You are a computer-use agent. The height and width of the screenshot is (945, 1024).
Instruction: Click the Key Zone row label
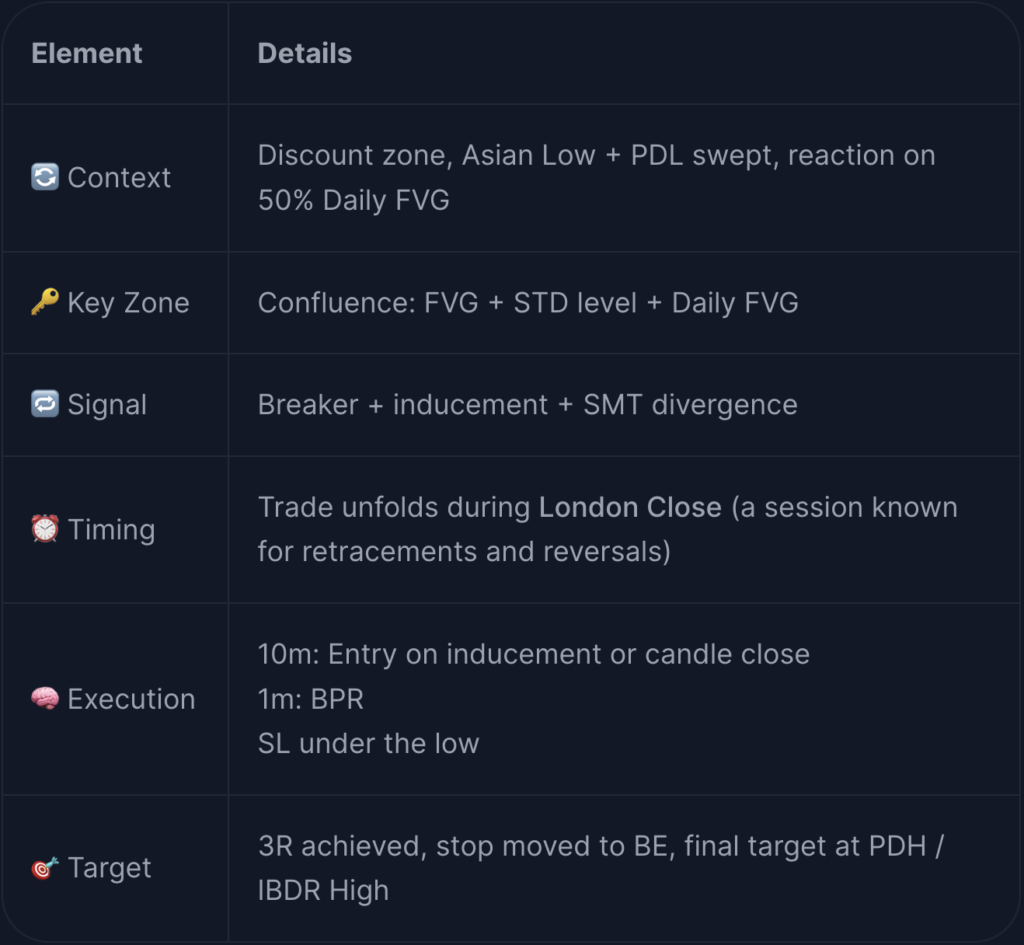(129, 303)
